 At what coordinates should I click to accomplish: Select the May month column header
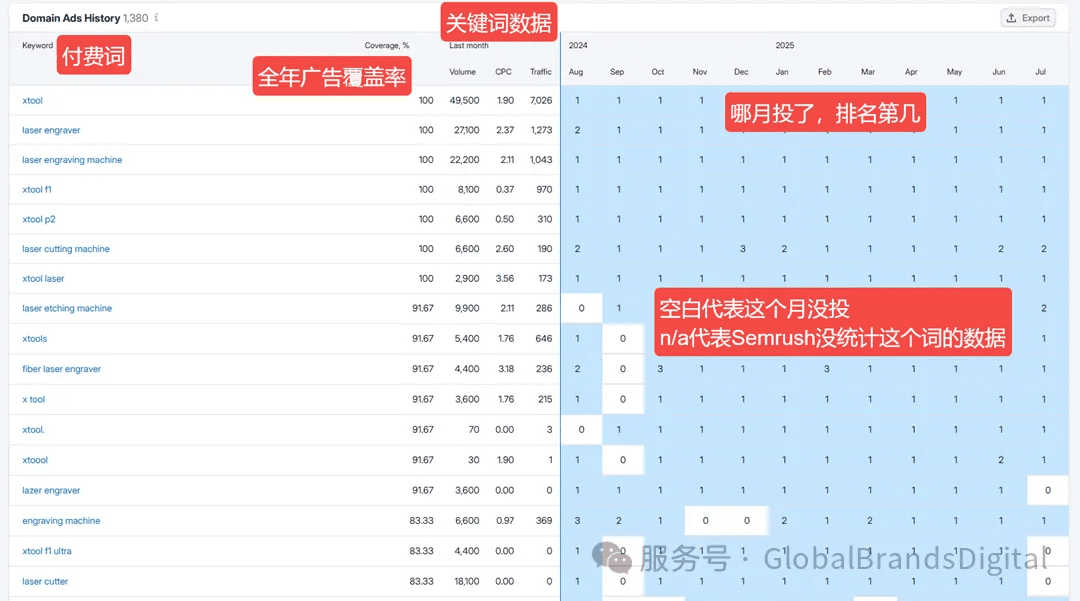click(x=954, y=72)
